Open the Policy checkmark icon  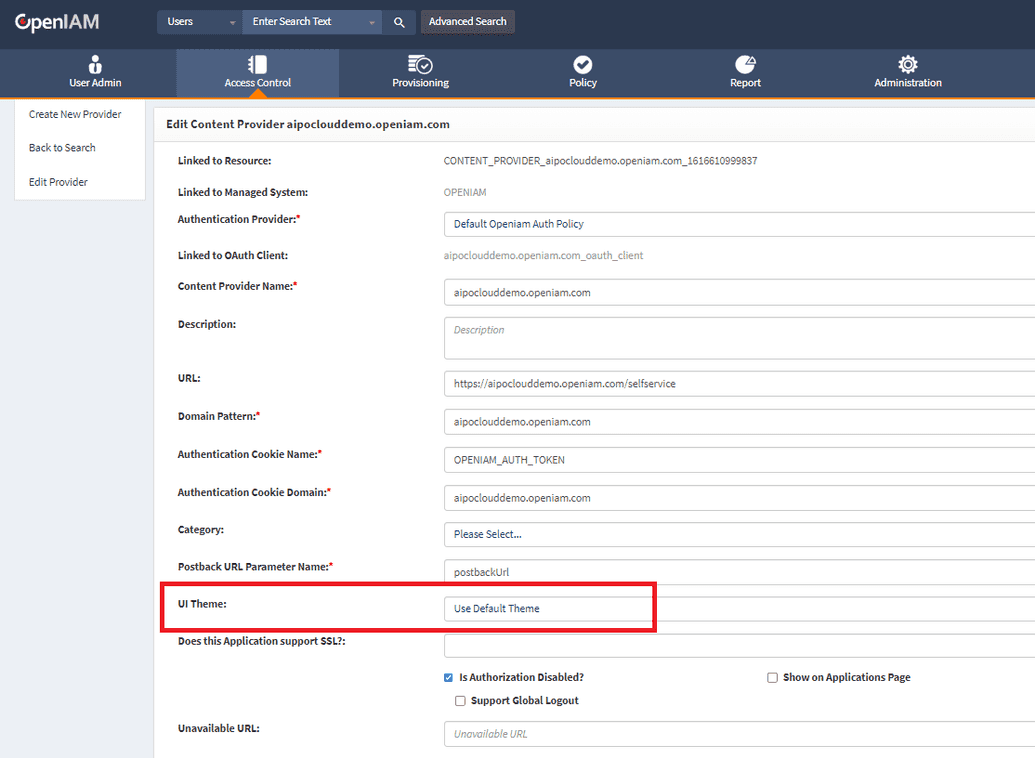pyautogui.click(x=583, y=64)
